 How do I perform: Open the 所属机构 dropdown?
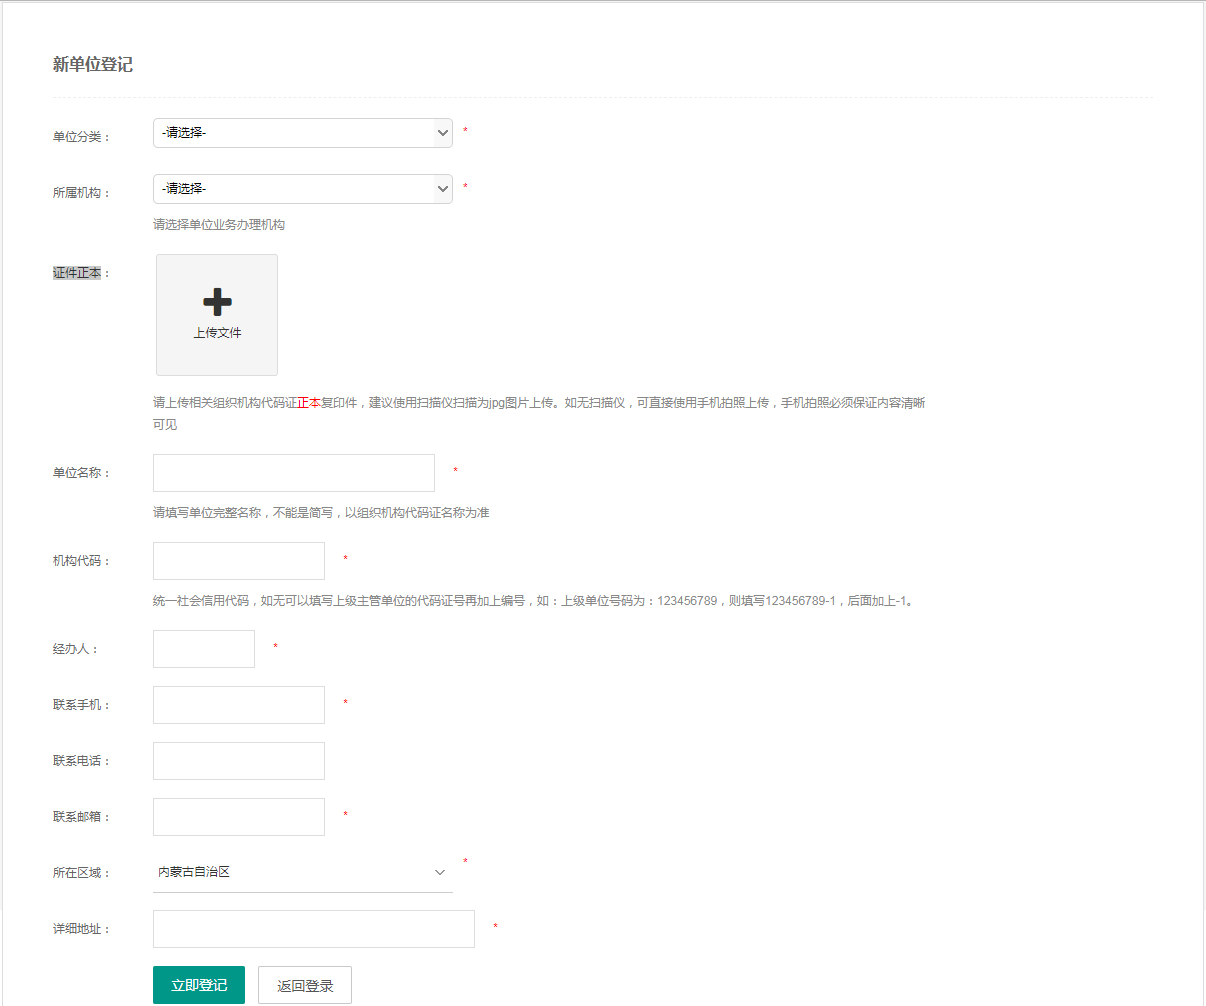[x=302, y=189]
